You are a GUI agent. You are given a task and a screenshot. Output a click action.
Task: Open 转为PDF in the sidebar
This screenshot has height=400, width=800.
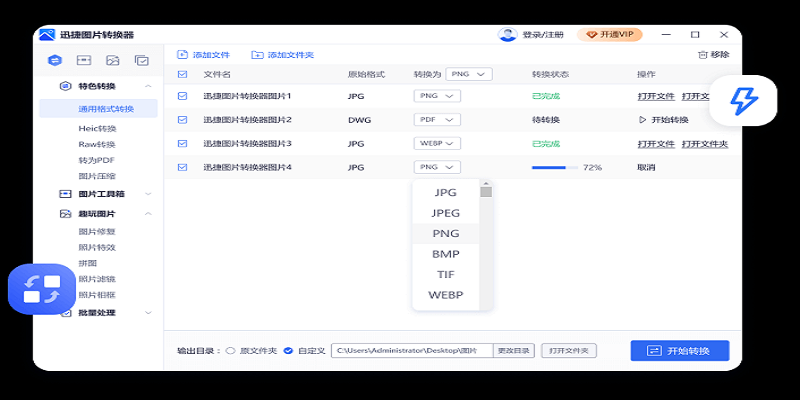pyautogui.click(x=97, y=160)
